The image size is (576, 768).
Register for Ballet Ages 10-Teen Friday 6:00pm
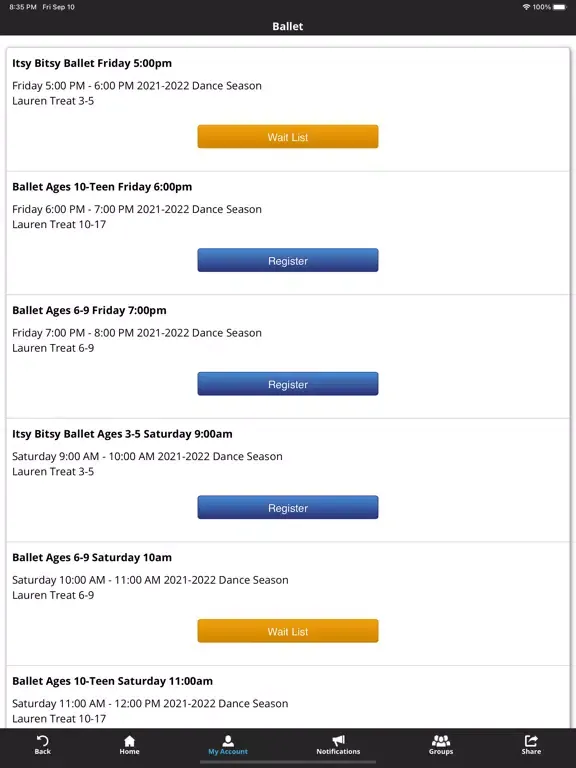coord(288,260)
